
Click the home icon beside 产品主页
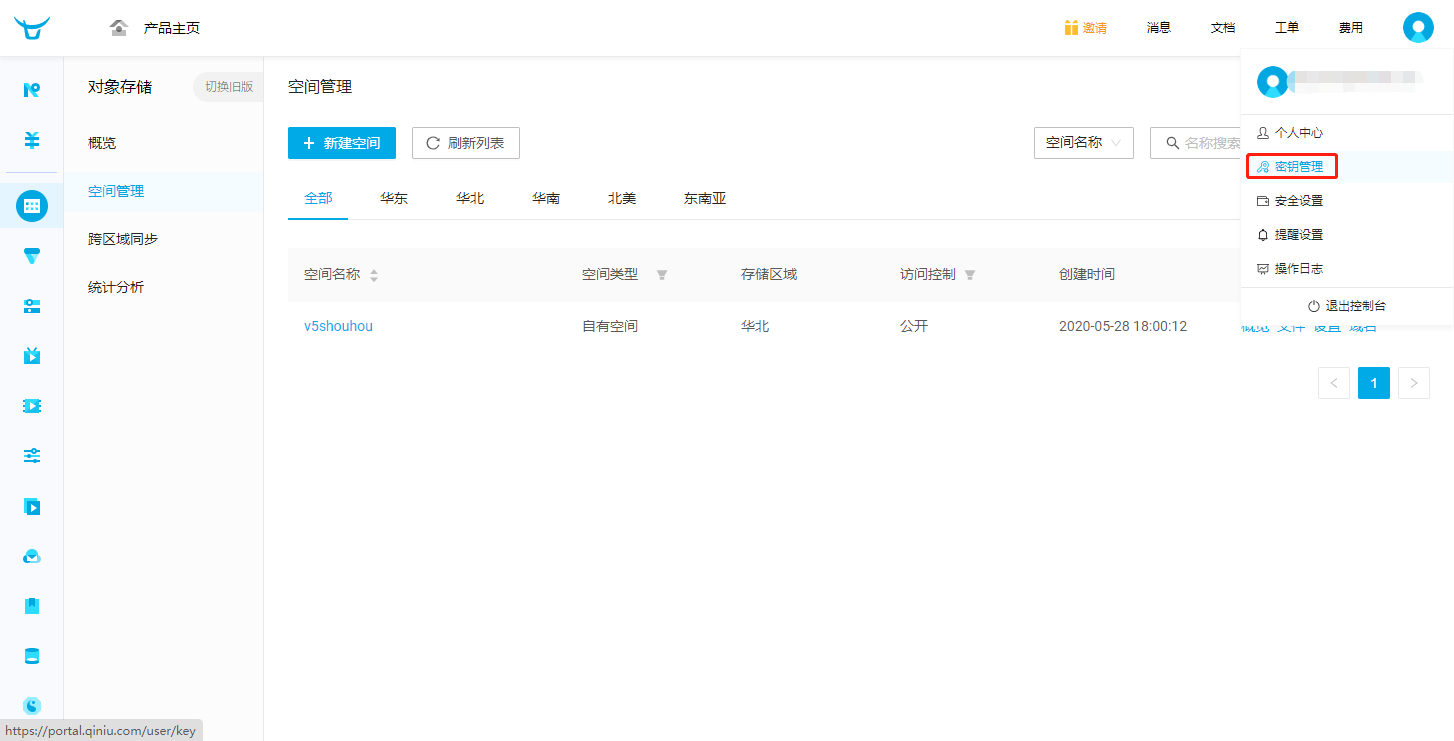click(119, 28)
